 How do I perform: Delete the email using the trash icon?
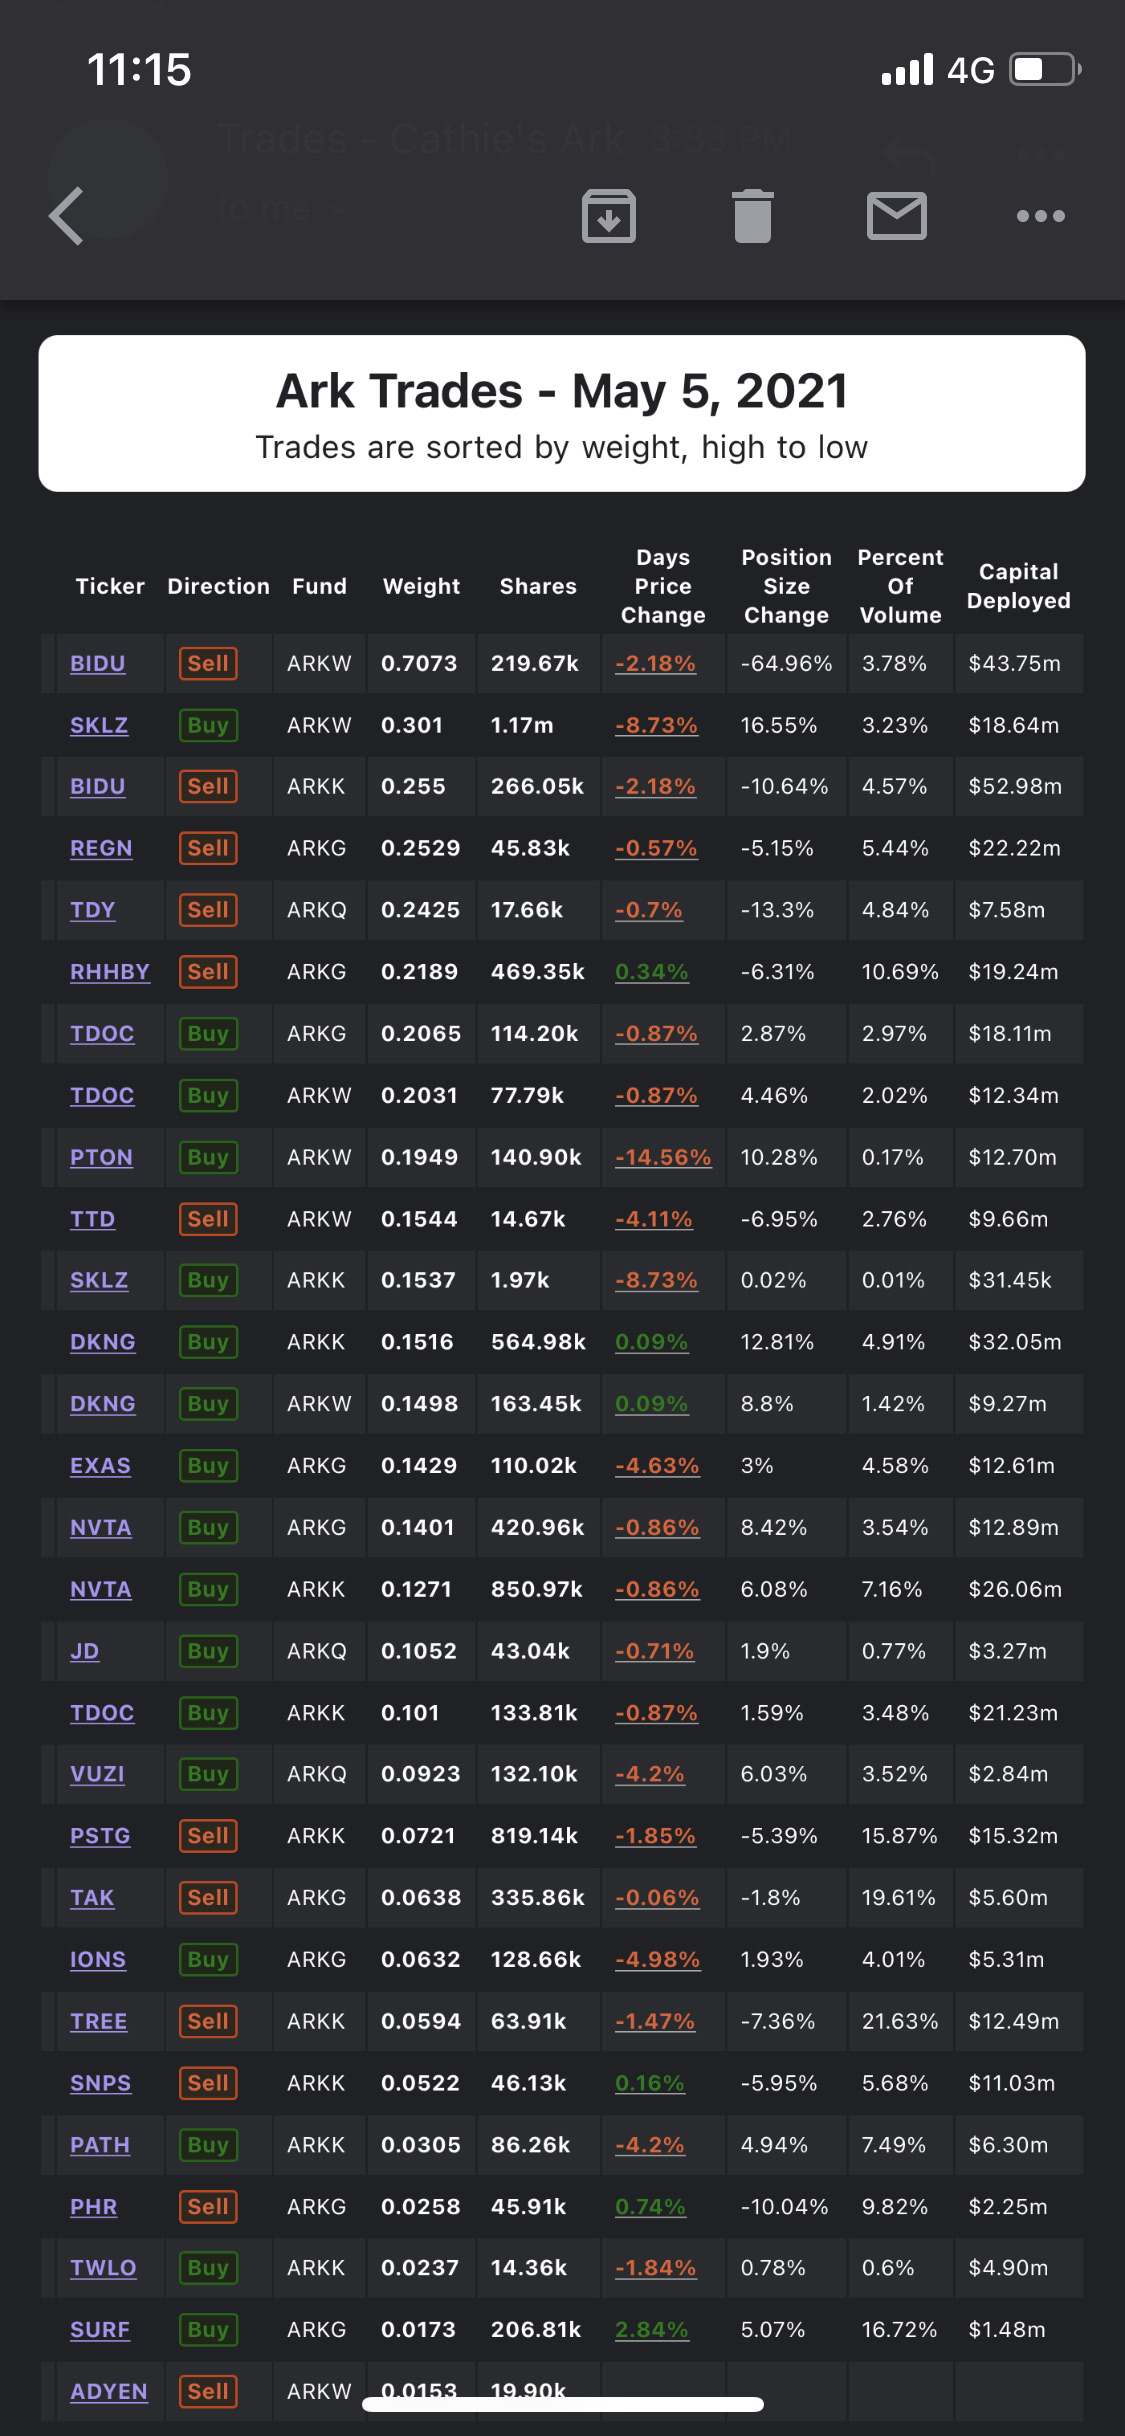click(x=753, y=216)
